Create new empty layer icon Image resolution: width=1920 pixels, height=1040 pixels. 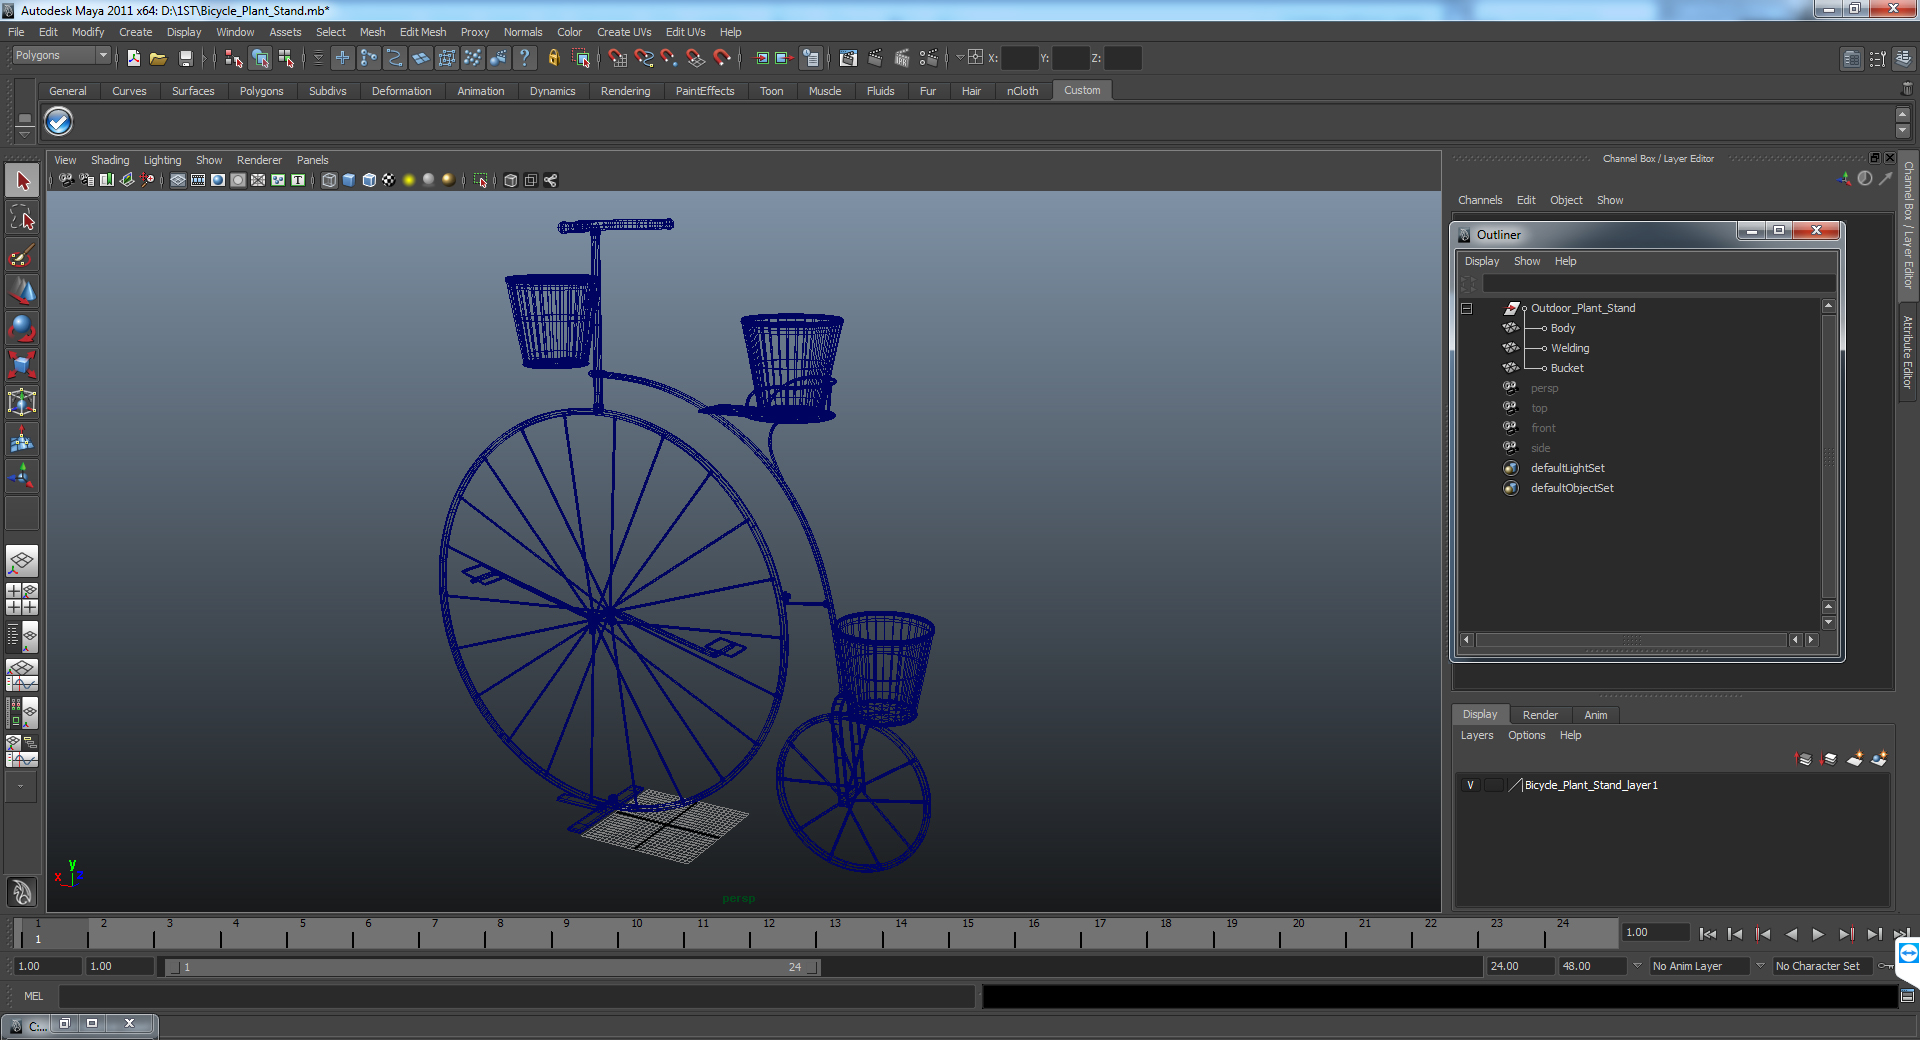coord(1854,759)
